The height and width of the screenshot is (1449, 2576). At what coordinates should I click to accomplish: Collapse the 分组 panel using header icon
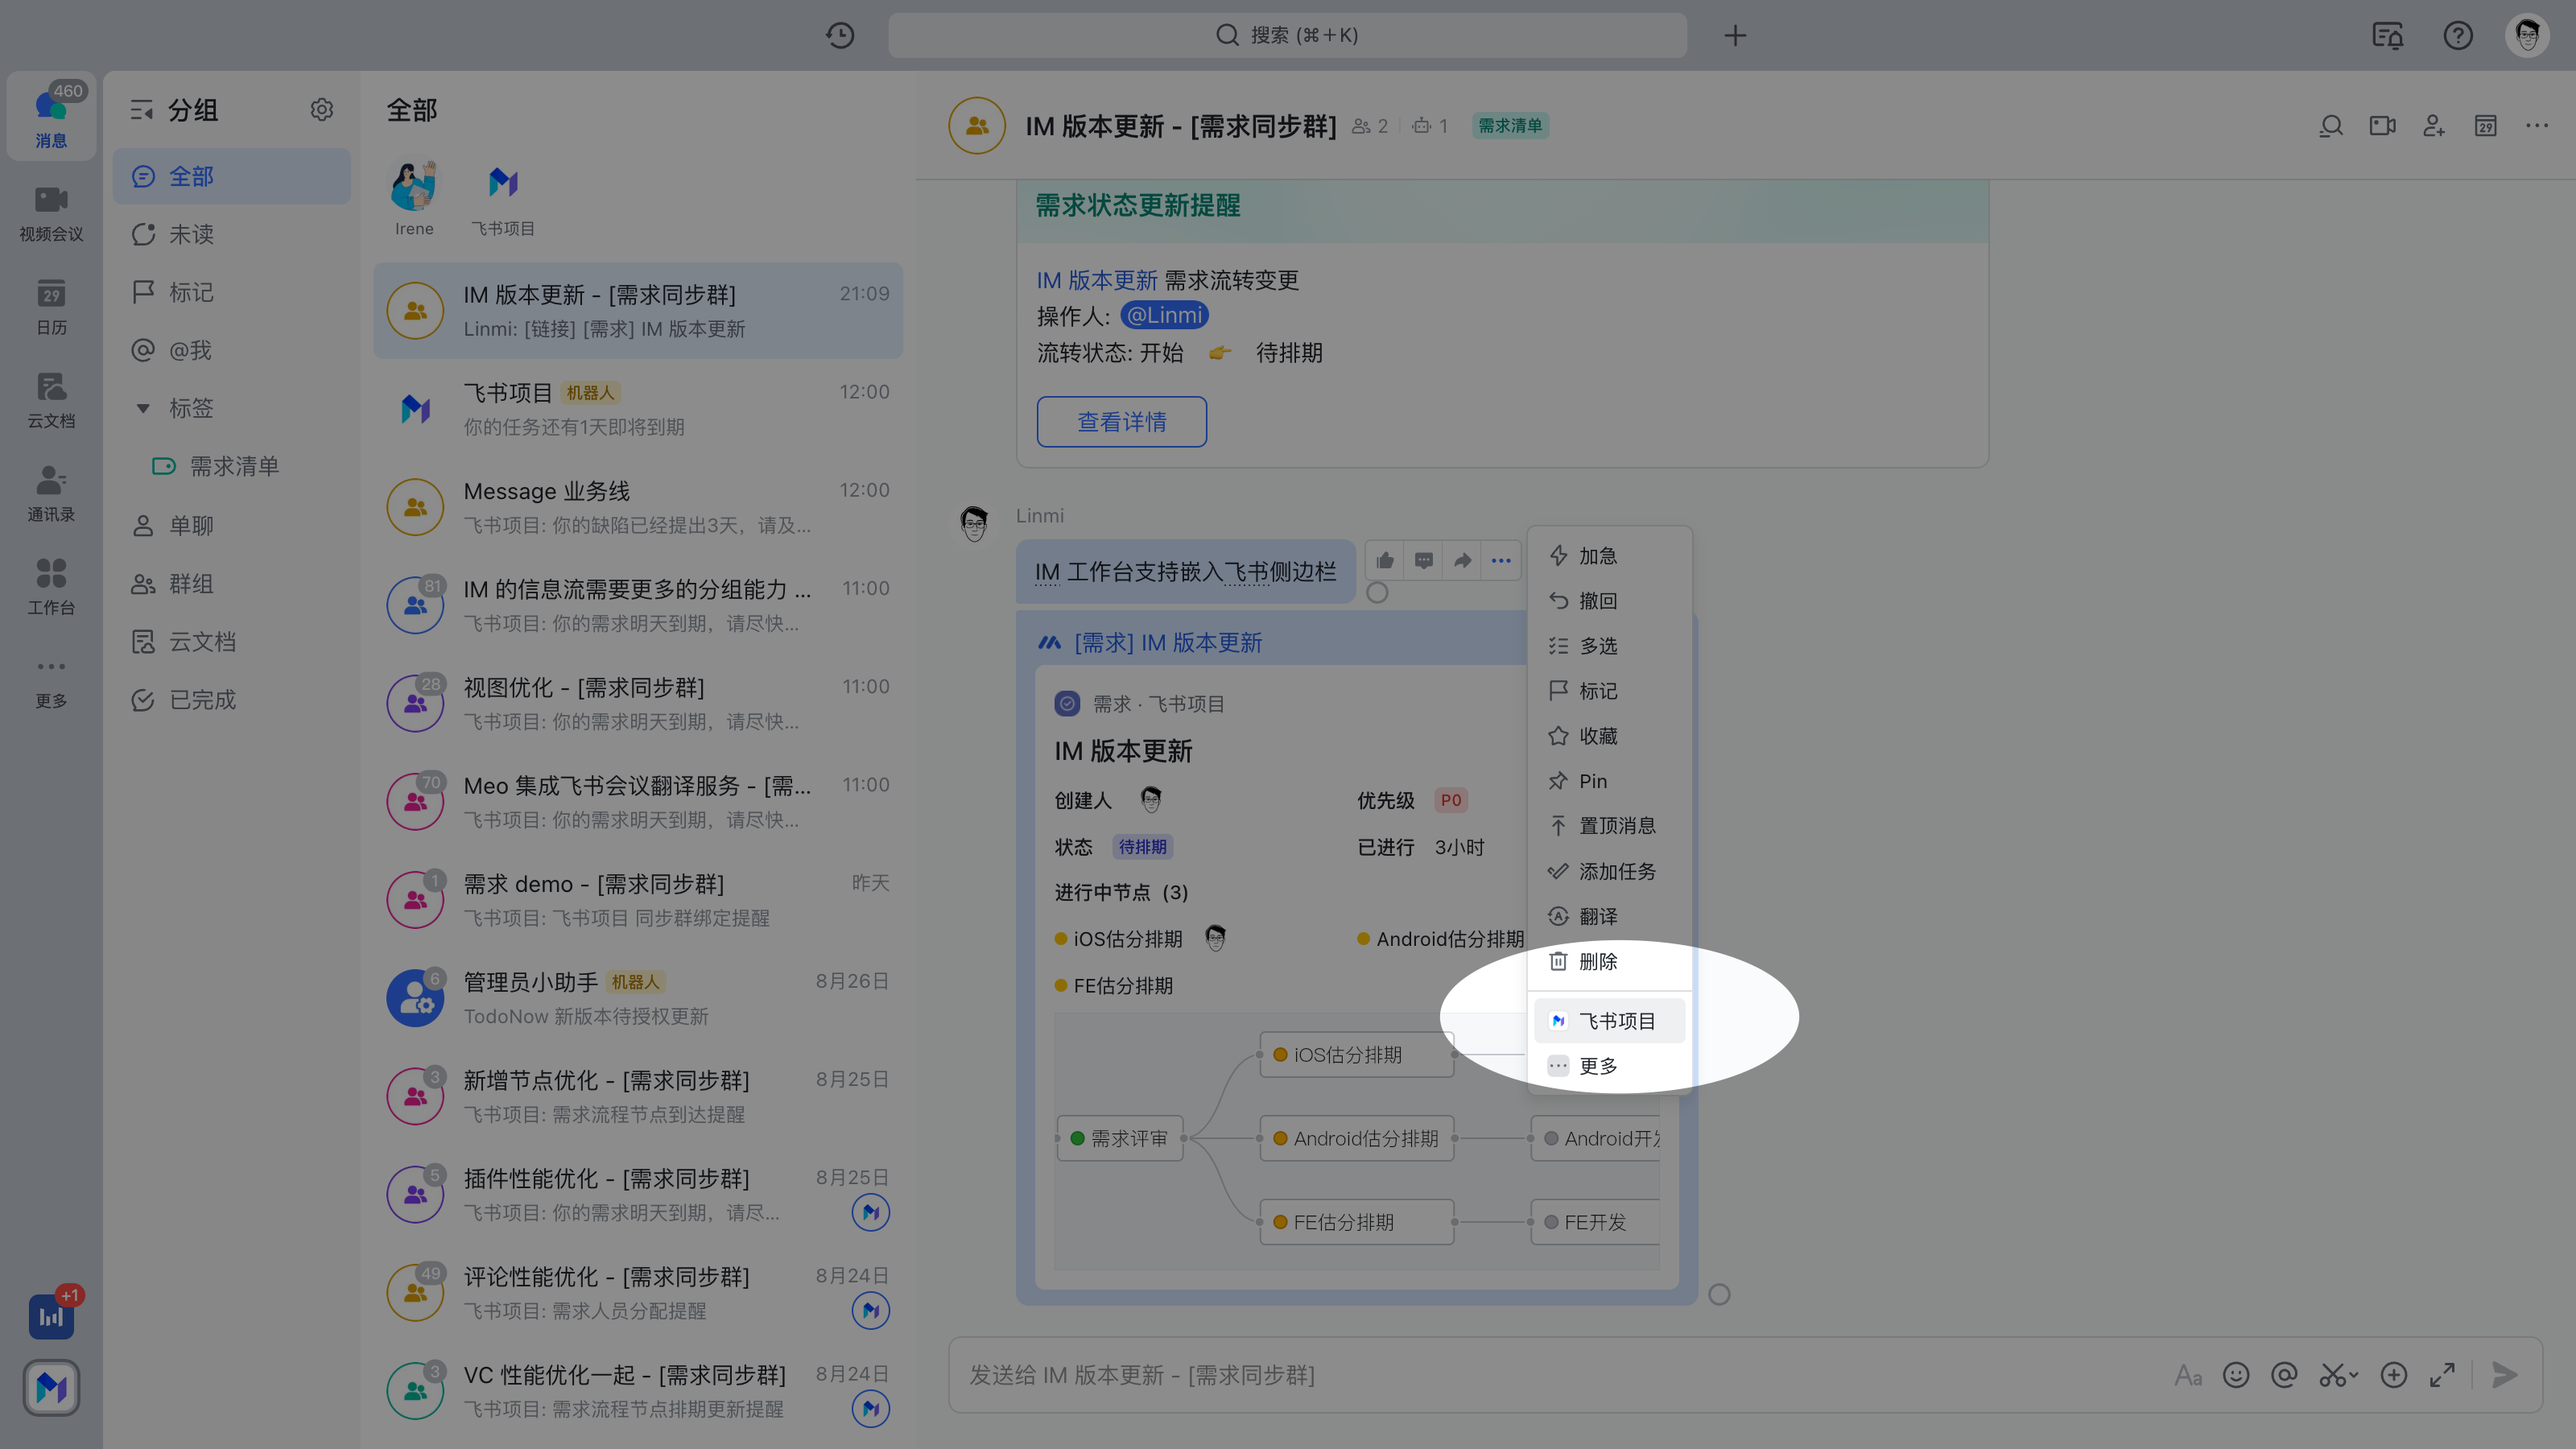pyautogui.click(x=142, y=109)
